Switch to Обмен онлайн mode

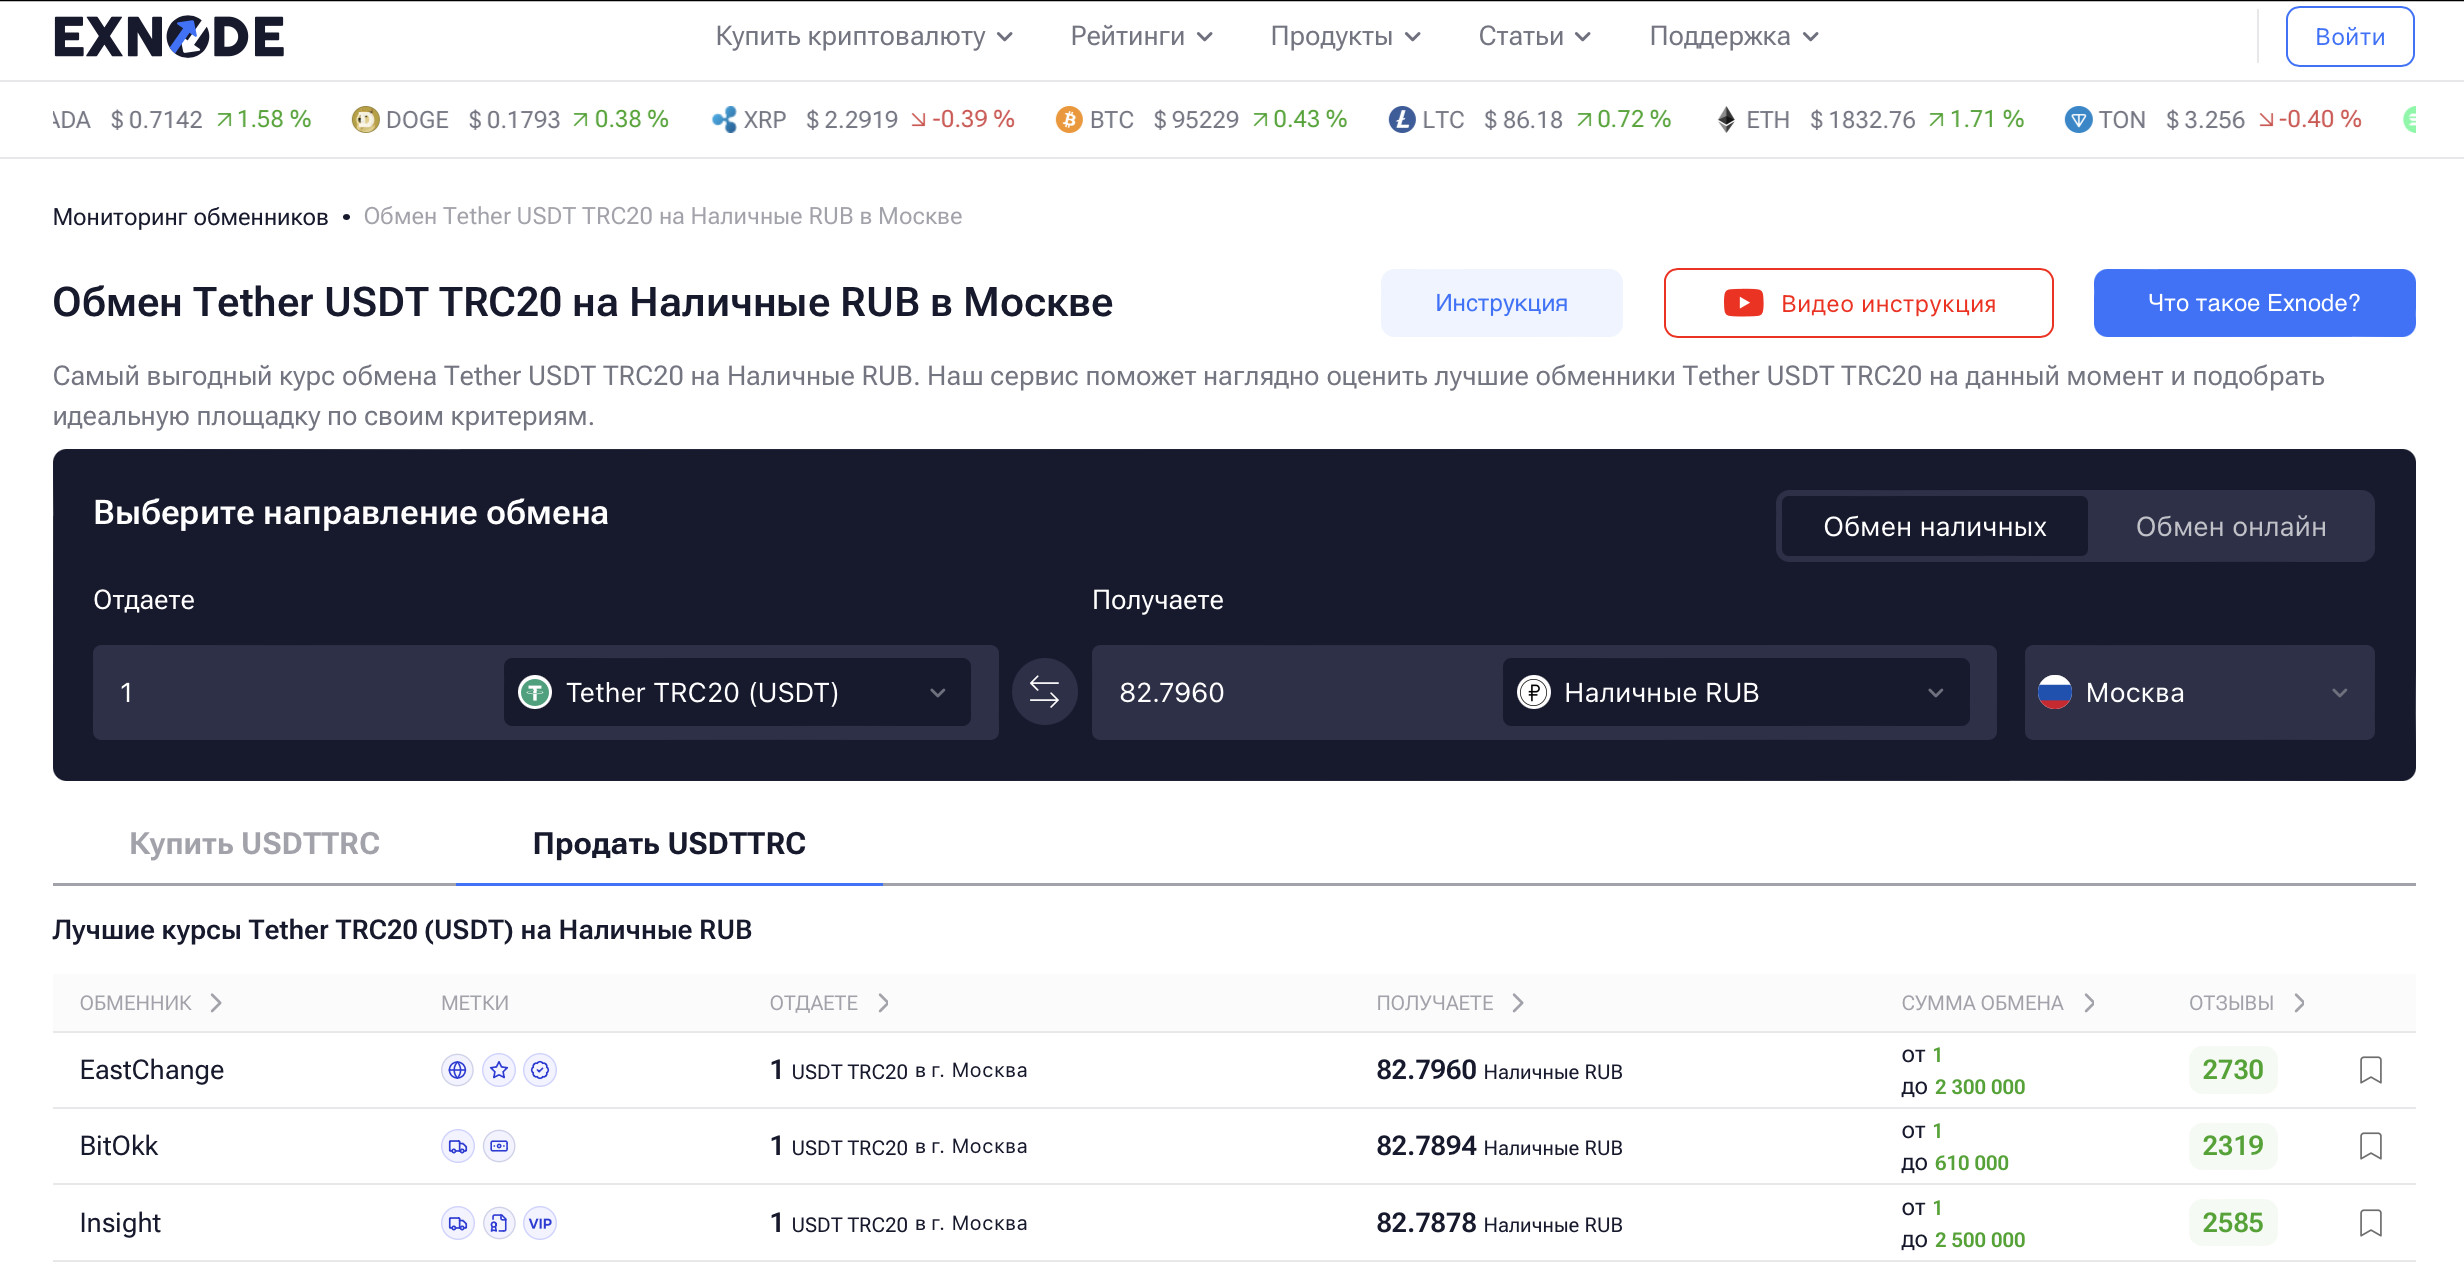2230,527
